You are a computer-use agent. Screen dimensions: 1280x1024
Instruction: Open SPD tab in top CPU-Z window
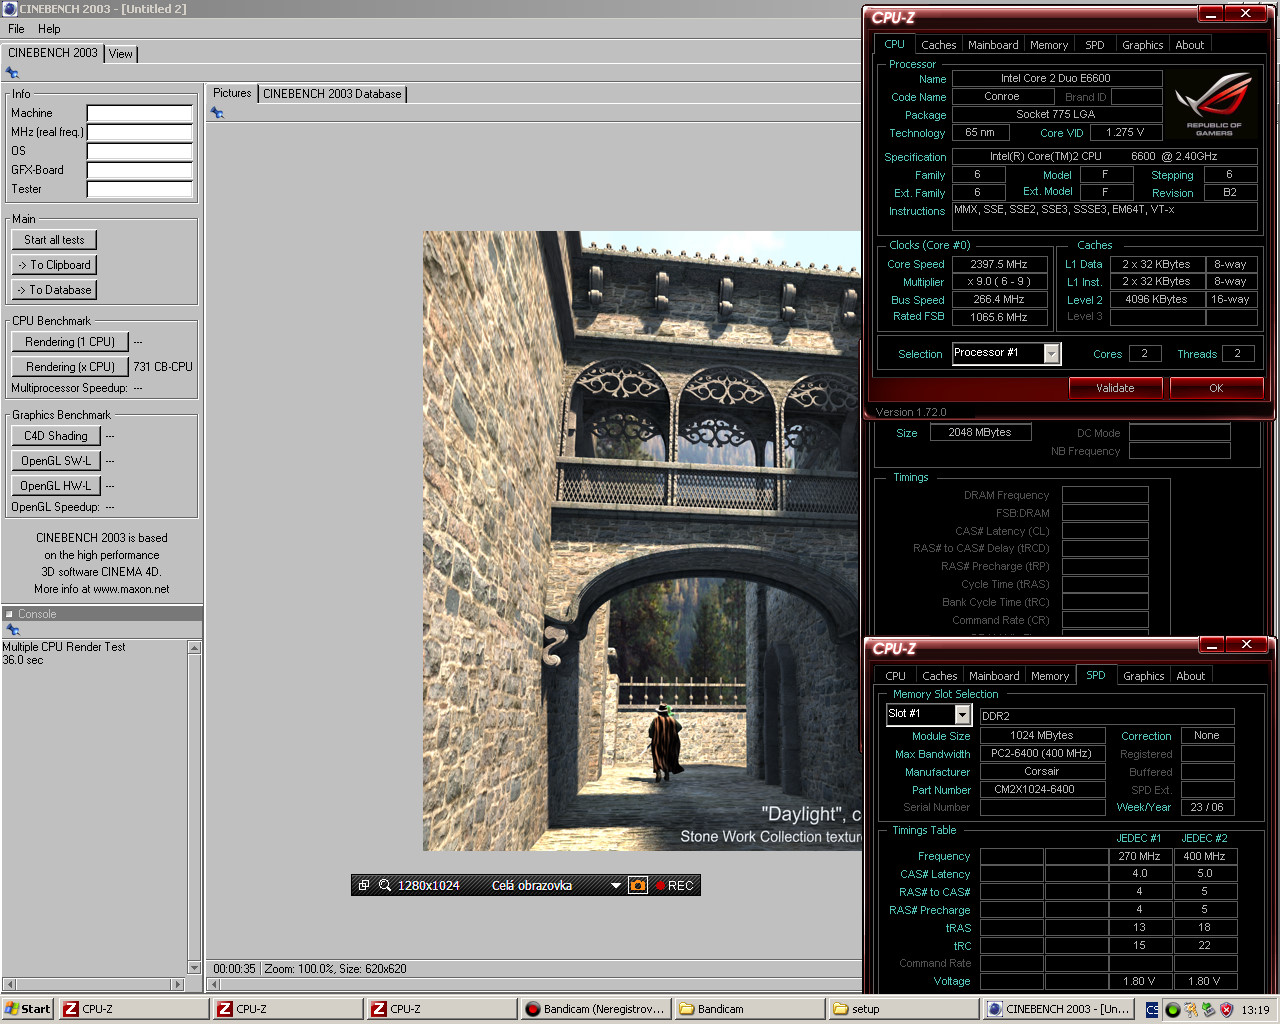[x=1095, y=45]
